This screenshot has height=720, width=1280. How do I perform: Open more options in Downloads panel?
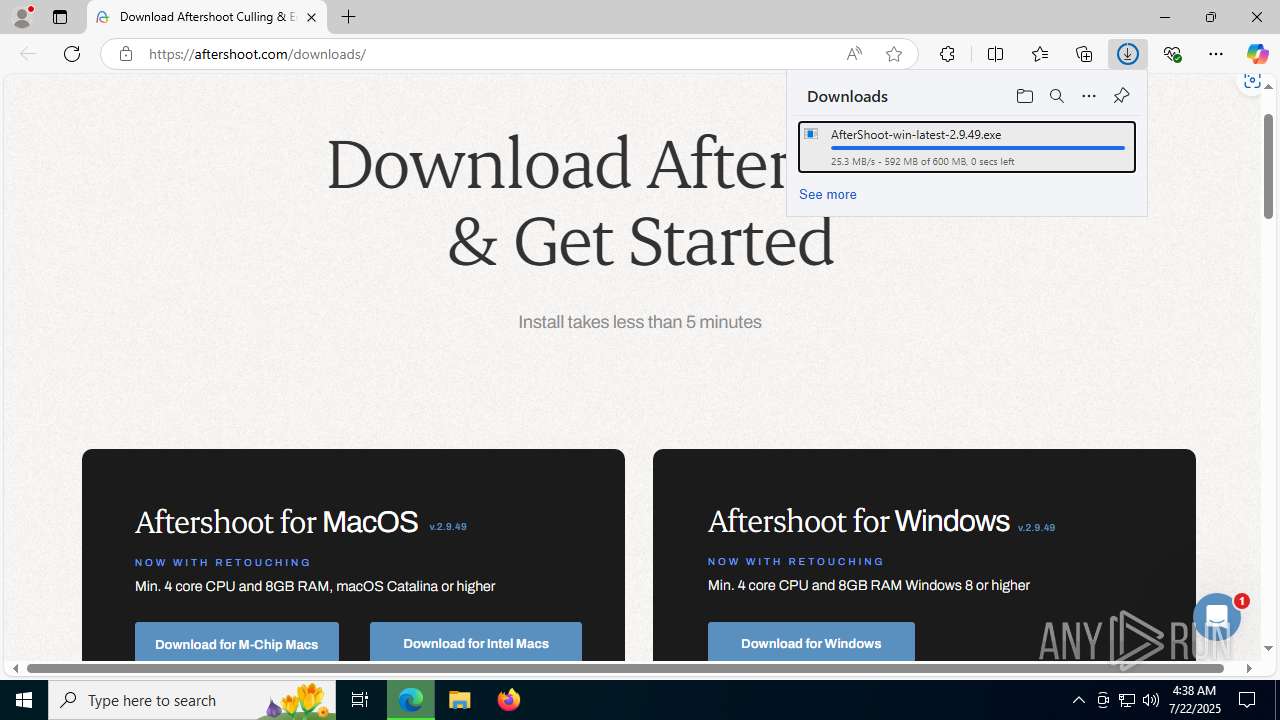pyautogui.click(x=1088, y=96)
